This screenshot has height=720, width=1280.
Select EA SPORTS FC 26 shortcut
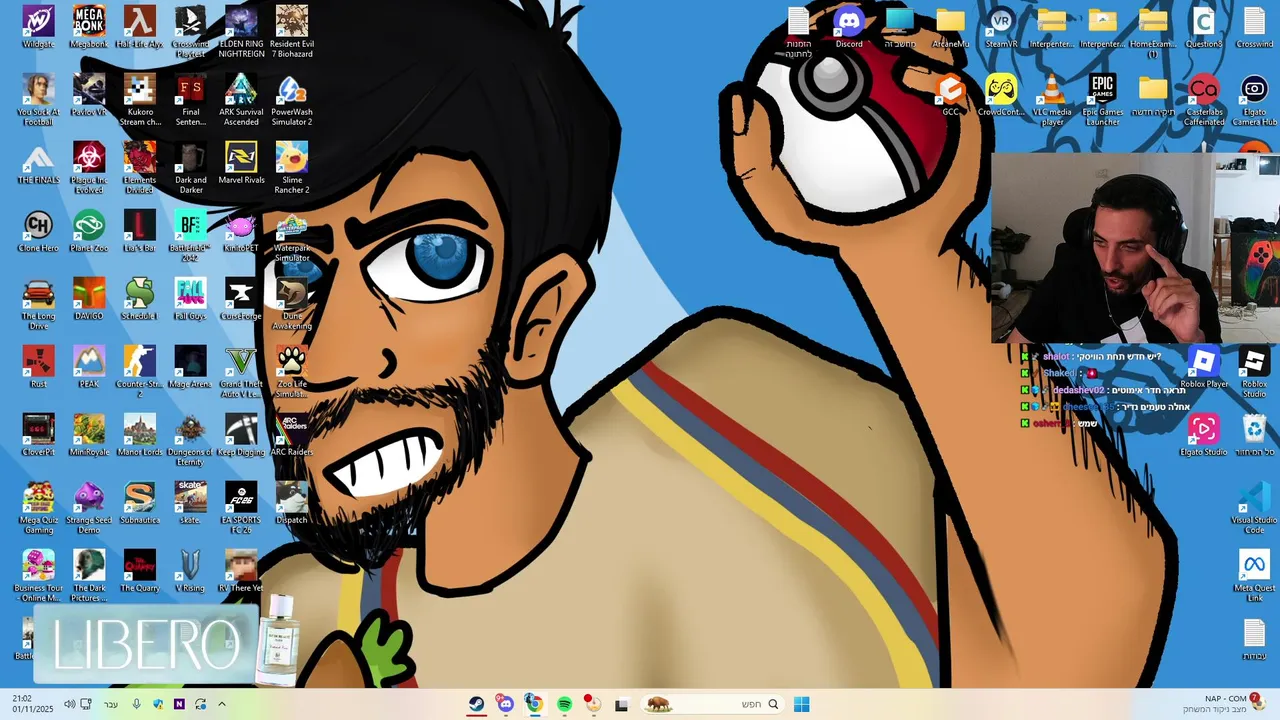[x=241, y=508]
